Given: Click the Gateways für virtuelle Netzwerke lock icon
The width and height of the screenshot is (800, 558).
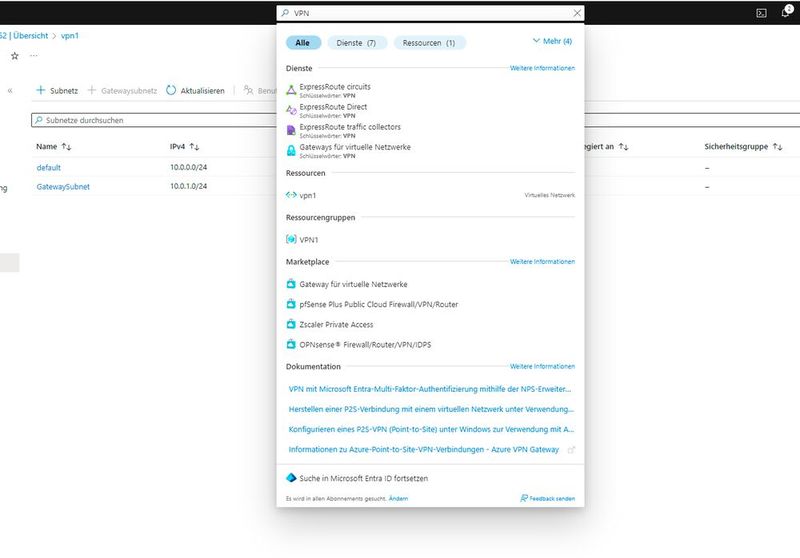Looking at the screenshot, I should pos(291,150).
